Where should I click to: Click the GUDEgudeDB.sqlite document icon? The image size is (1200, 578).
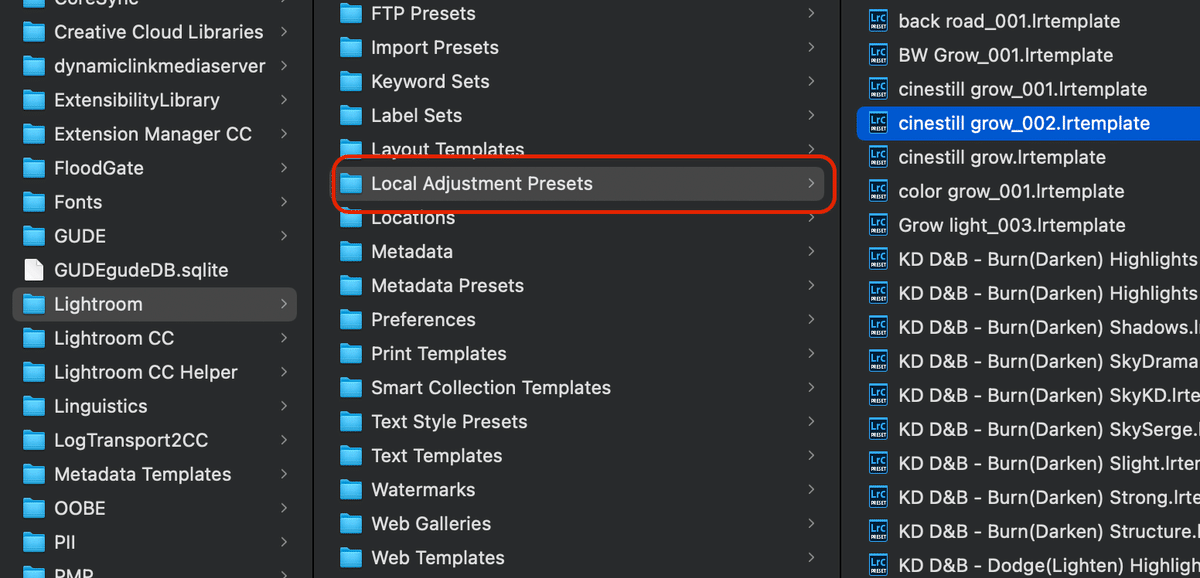34,270
